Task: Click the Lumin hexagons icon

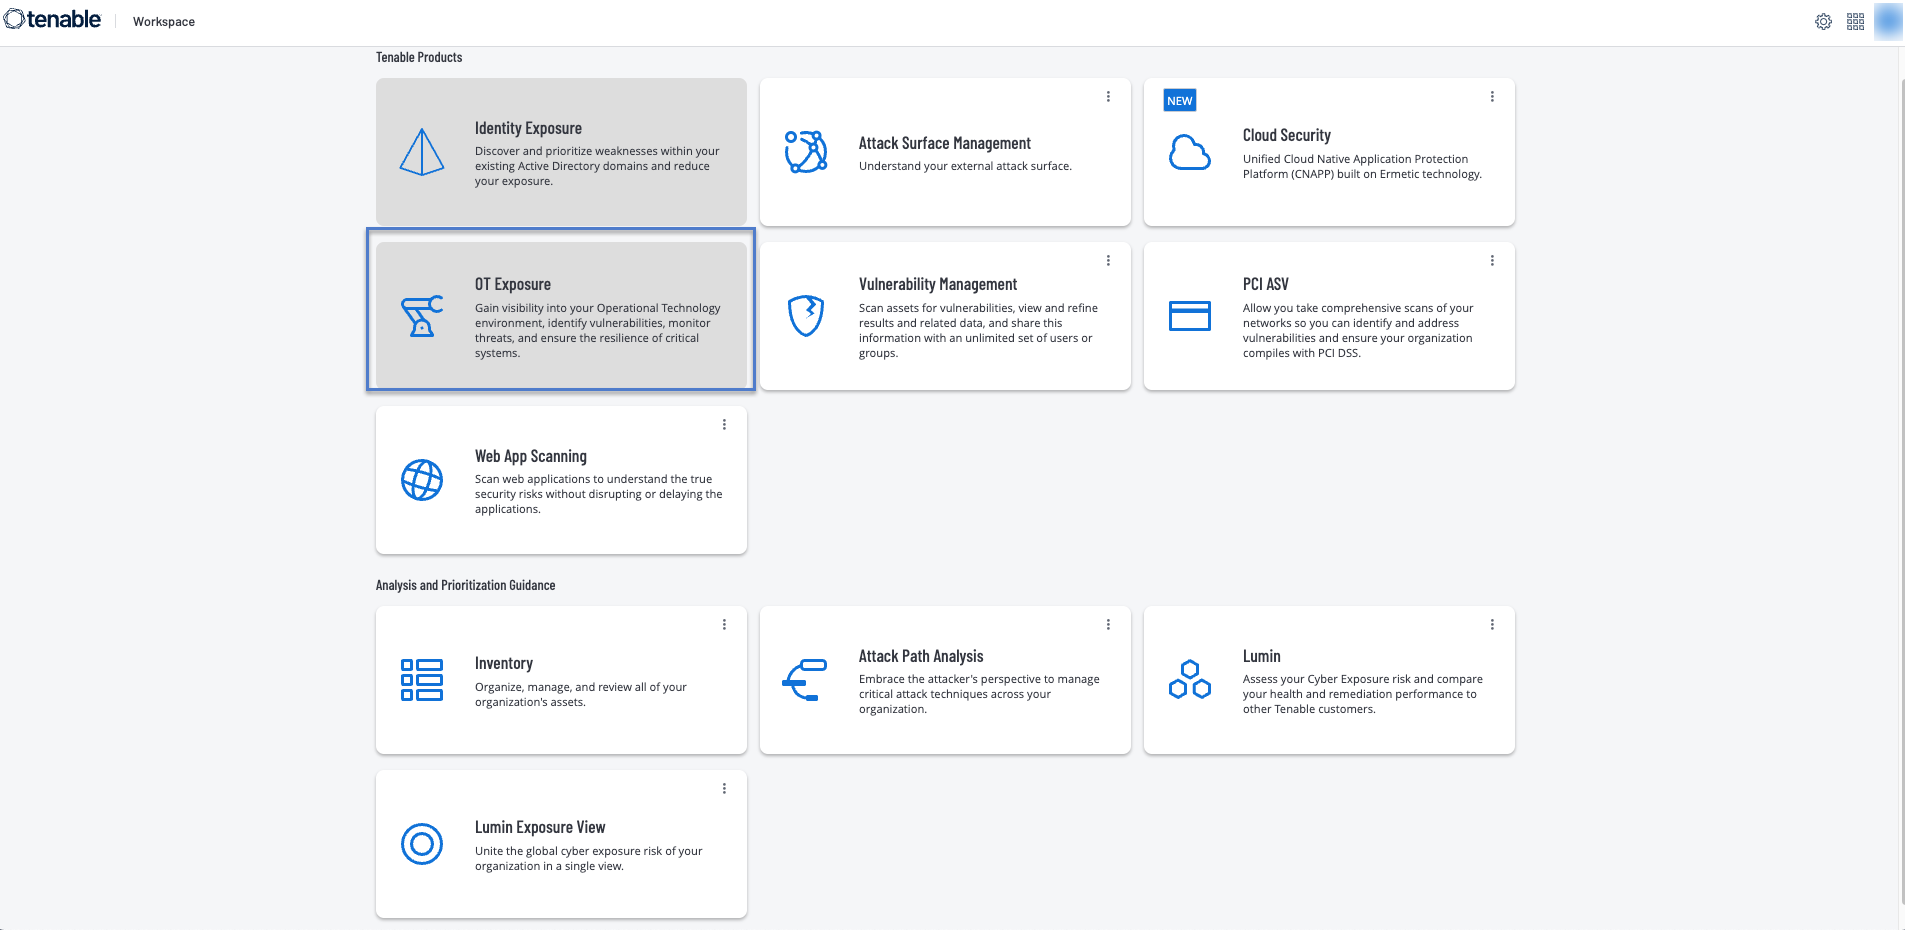Action: (1189, 680)
